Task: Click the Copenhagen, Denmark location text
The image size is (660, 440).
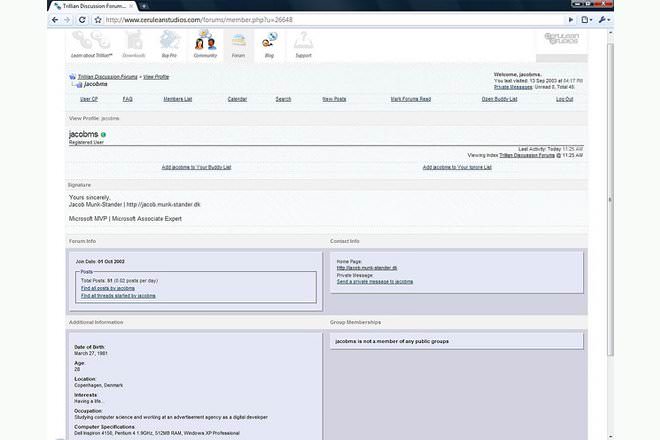Action: point(98,385)
